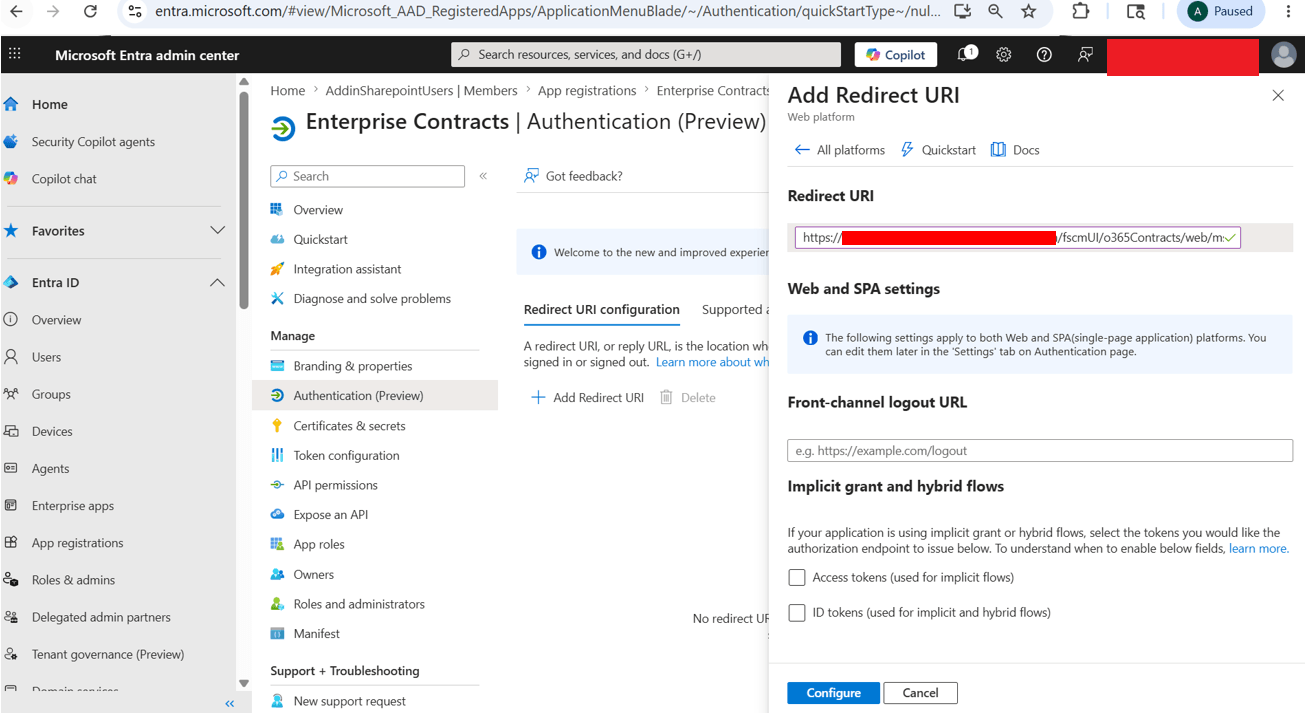Open Integration assistant menu item
The image size is (1306, 715).
tap(347, 269)
